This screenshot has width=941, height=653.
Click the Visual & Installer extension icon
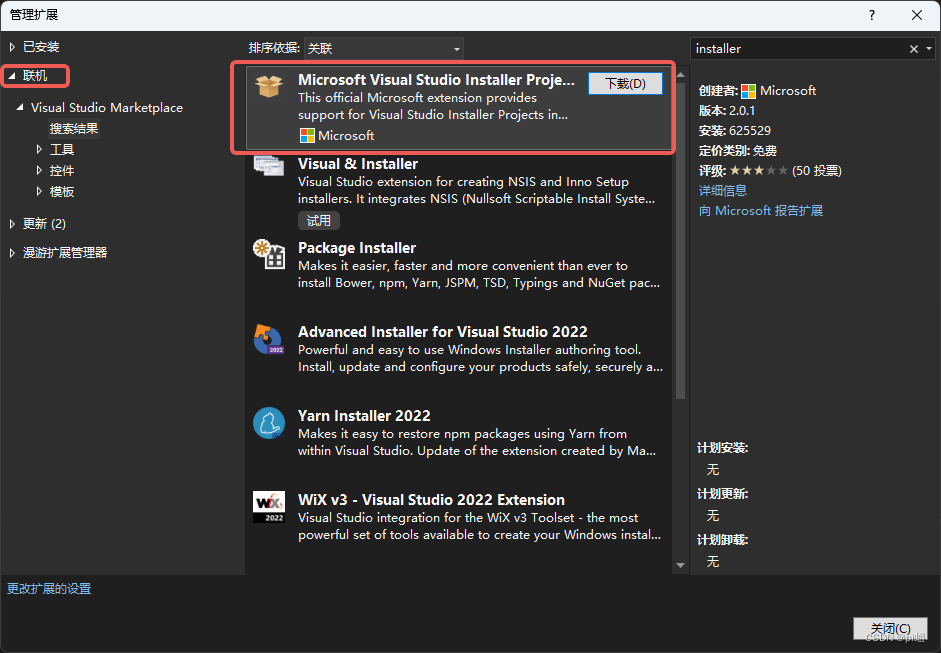(x=268, y=165)
